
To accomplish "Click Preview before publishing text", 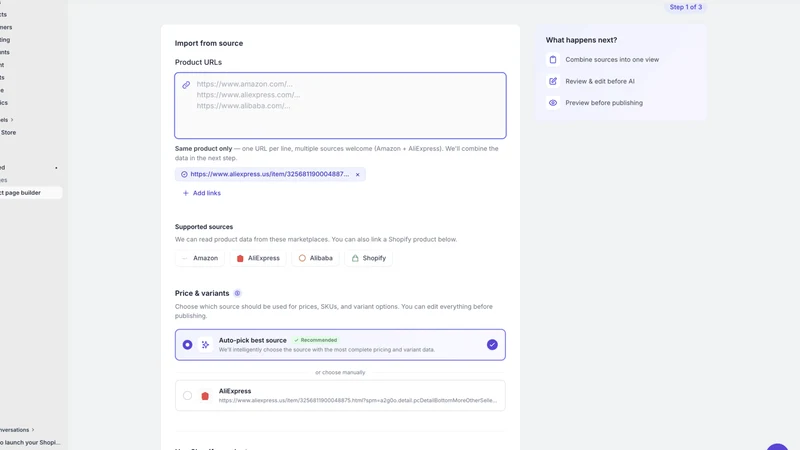I will coord(604,103).
